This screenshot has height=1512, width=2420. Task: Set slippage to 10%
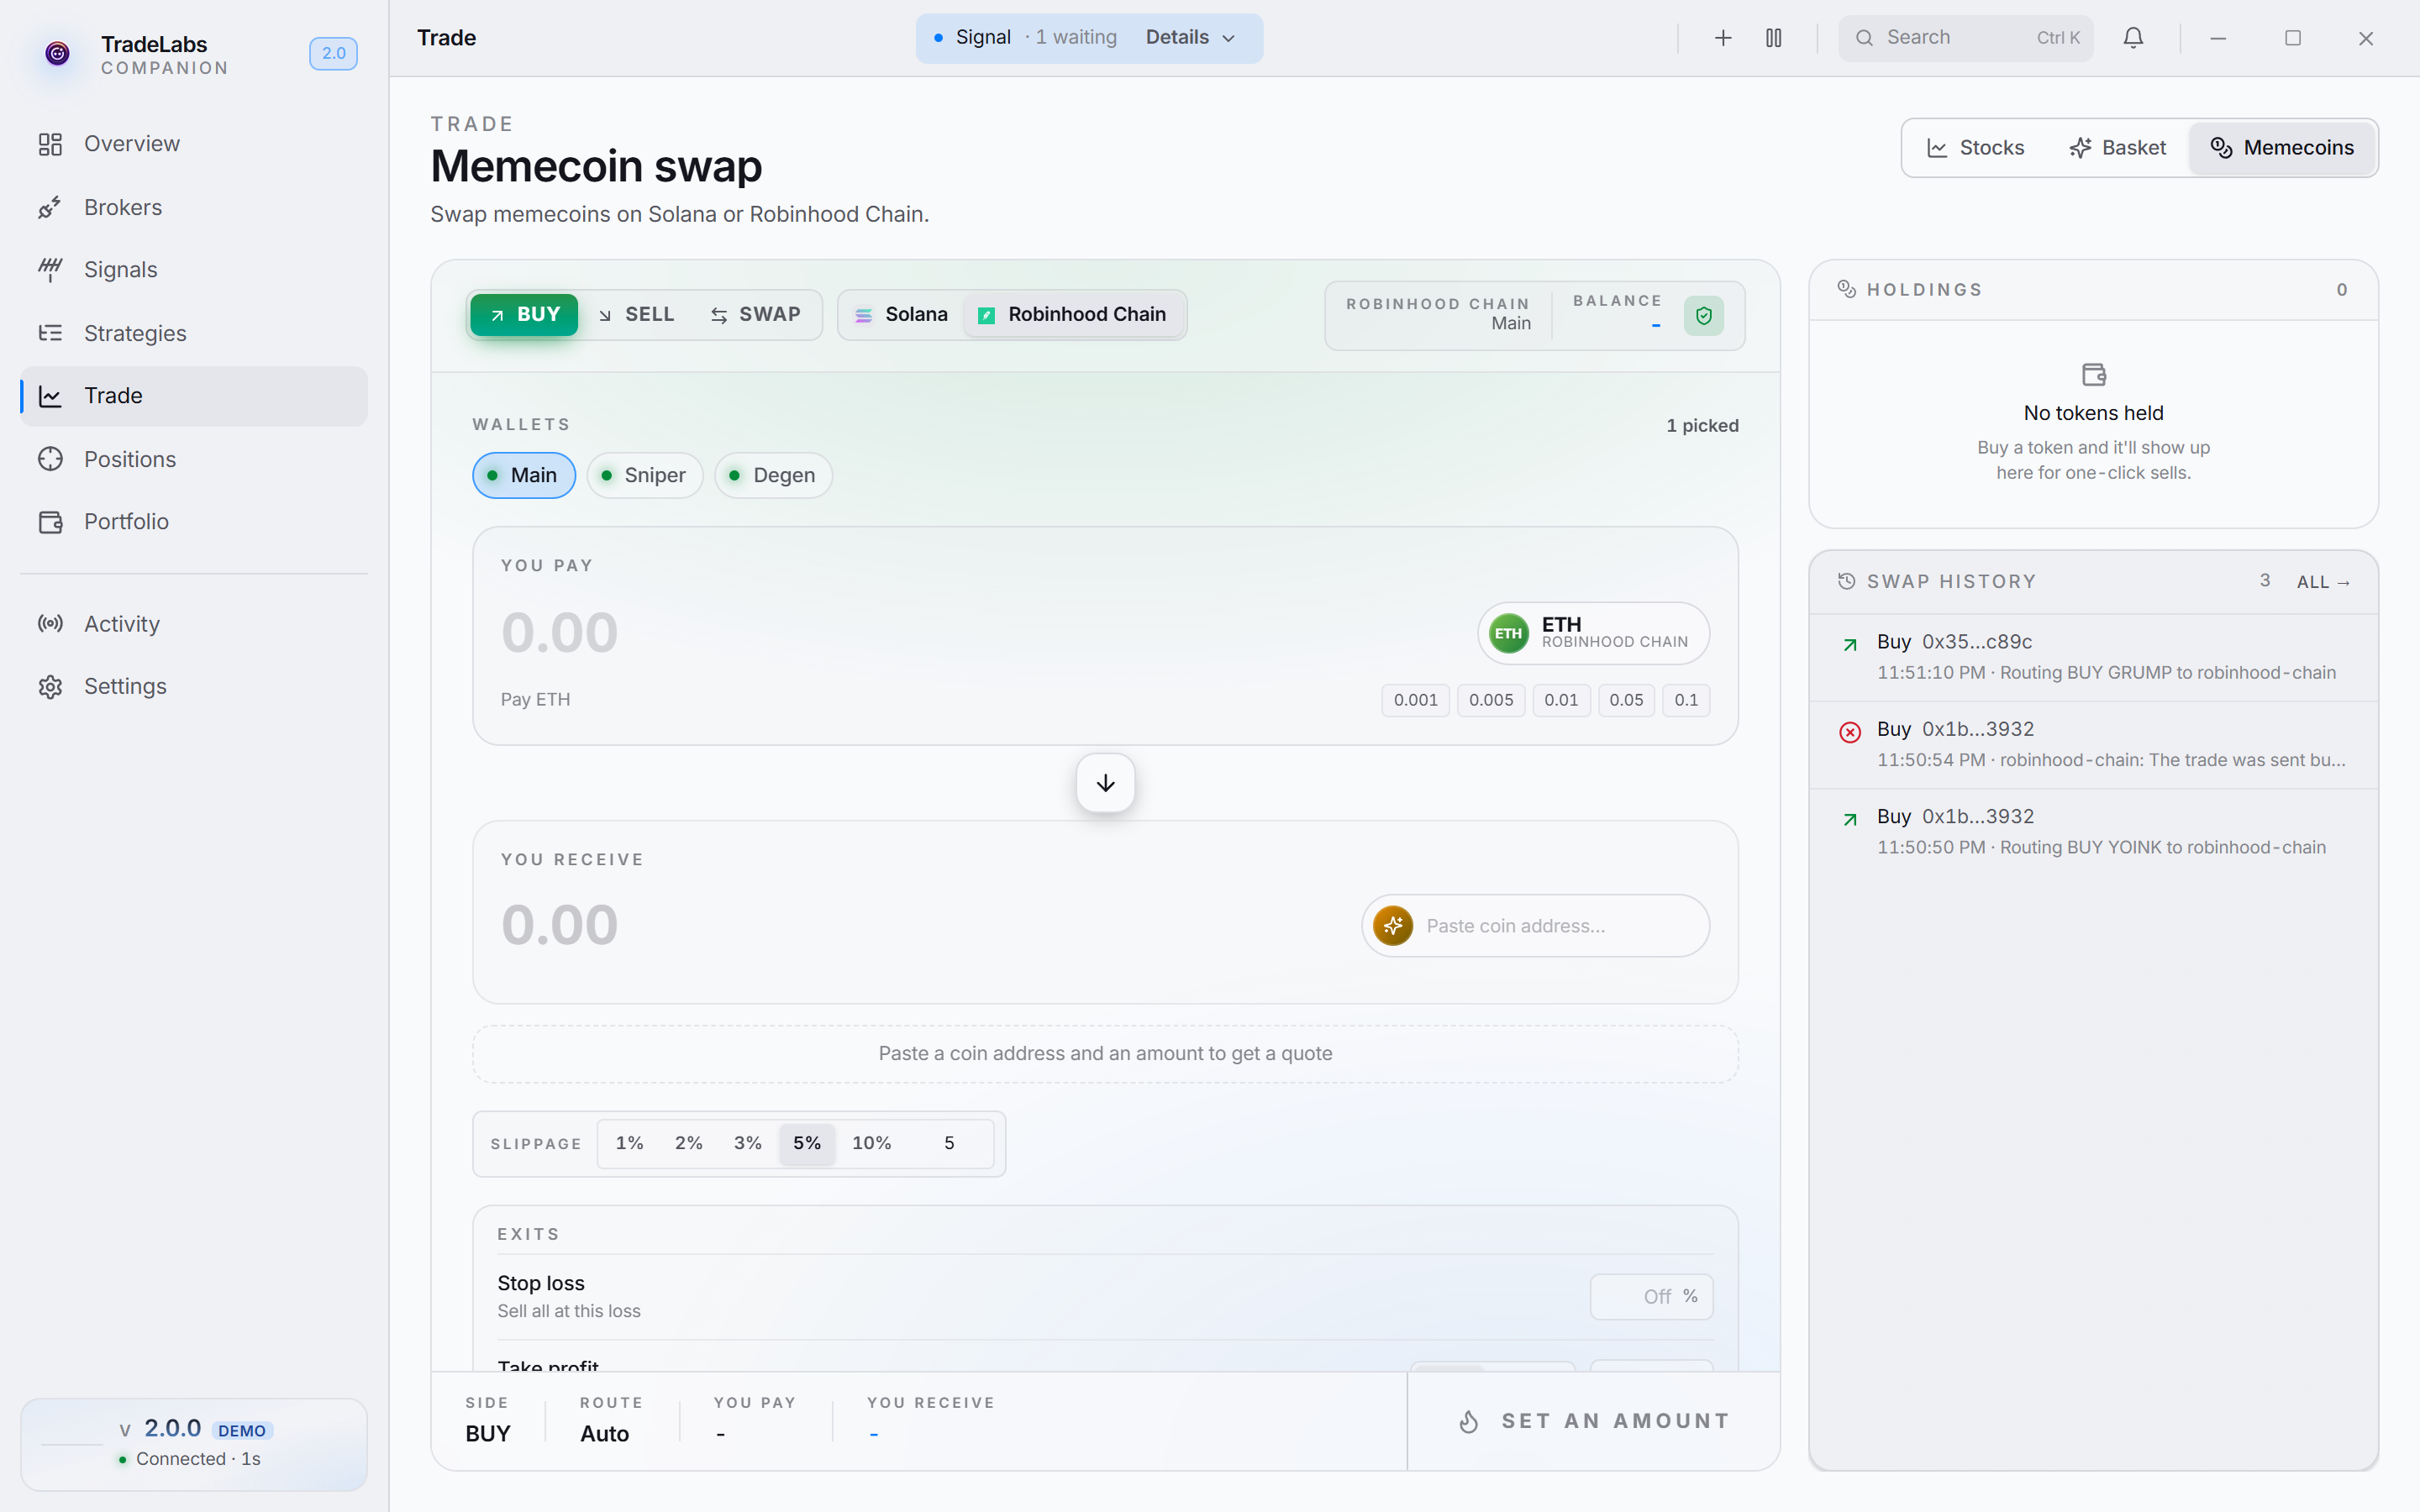[871, 1143]
